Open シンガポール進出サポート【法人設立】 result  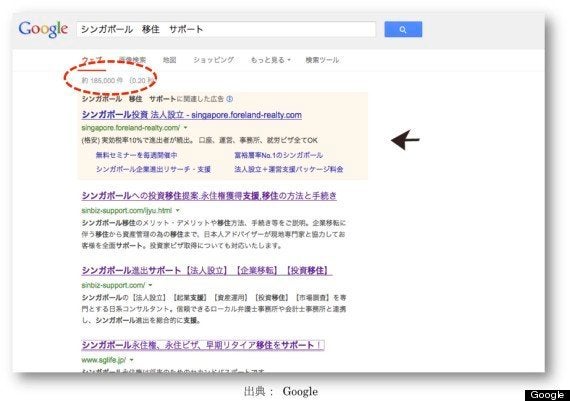click(206, 270)
